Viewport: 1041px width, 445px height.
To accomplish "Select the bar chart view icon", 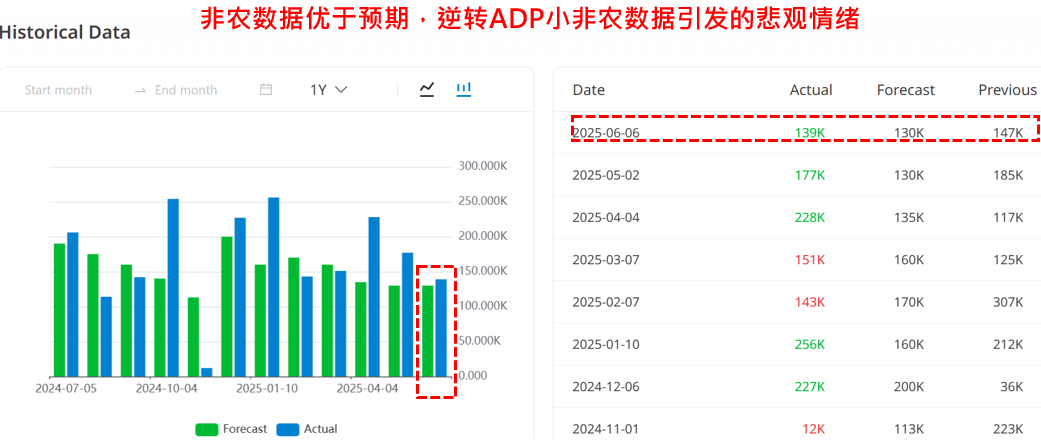I will click(464, 89).
